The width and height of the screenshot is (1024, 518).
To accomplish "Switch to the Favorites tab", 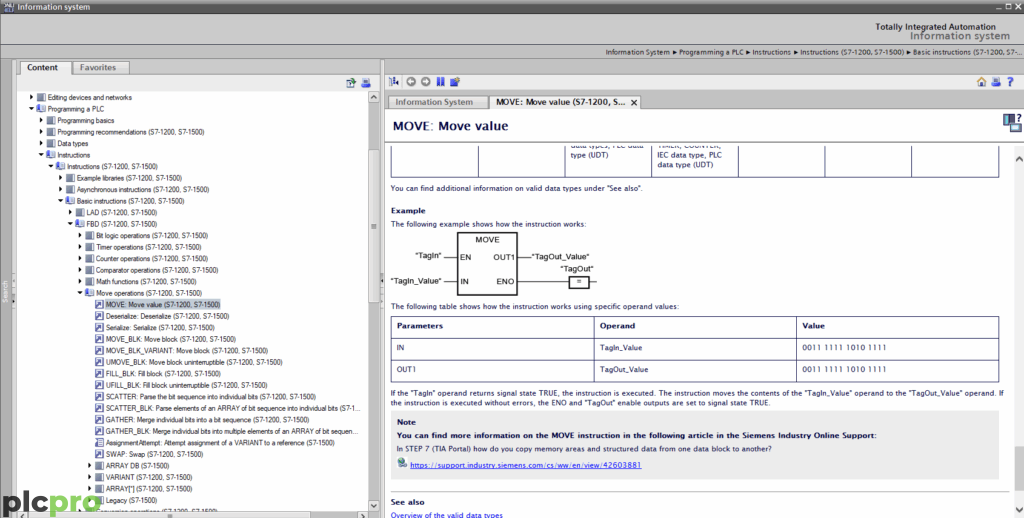I will 98,68.
